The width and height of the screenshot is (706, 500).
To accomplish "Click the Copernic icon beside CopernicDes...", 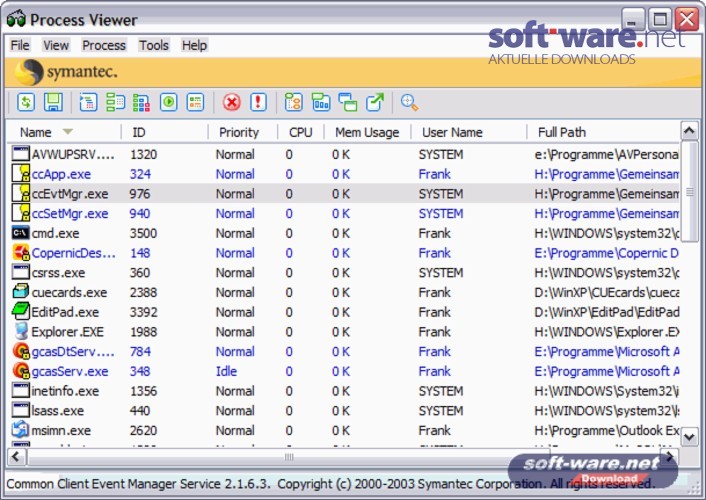I will click(x=20, y=253).
